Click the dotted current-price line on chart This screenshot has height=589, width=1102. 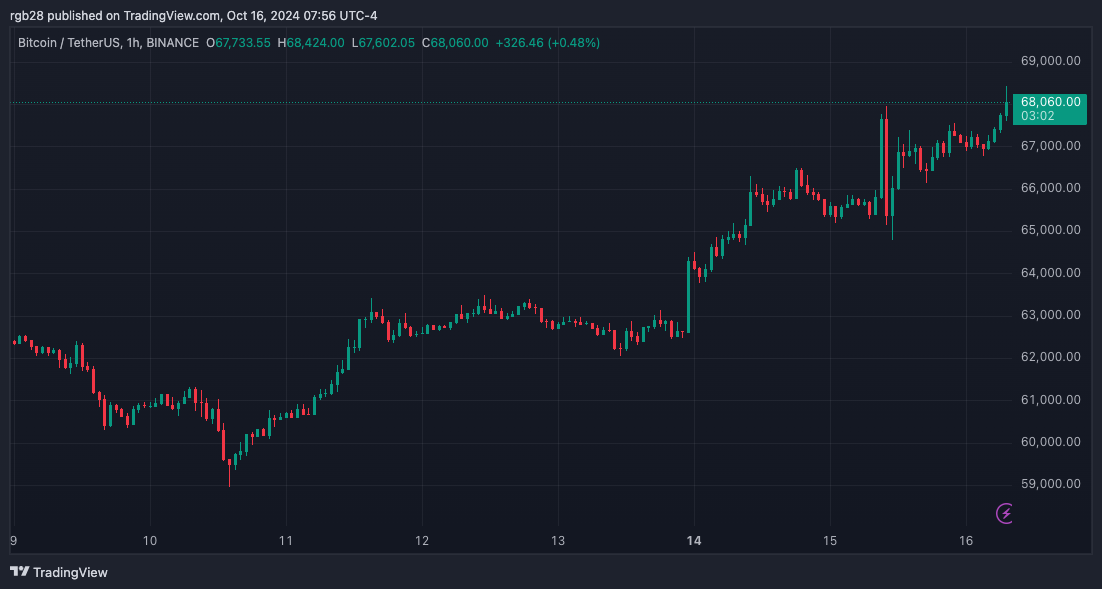point(500,101)
